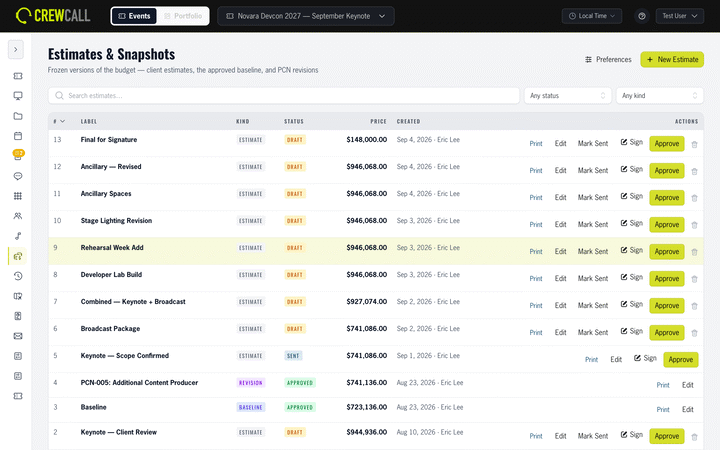720x450 pixels.
Task: Open the Novara Devcon 2027 event dropdown
Action: click(305, 16)
